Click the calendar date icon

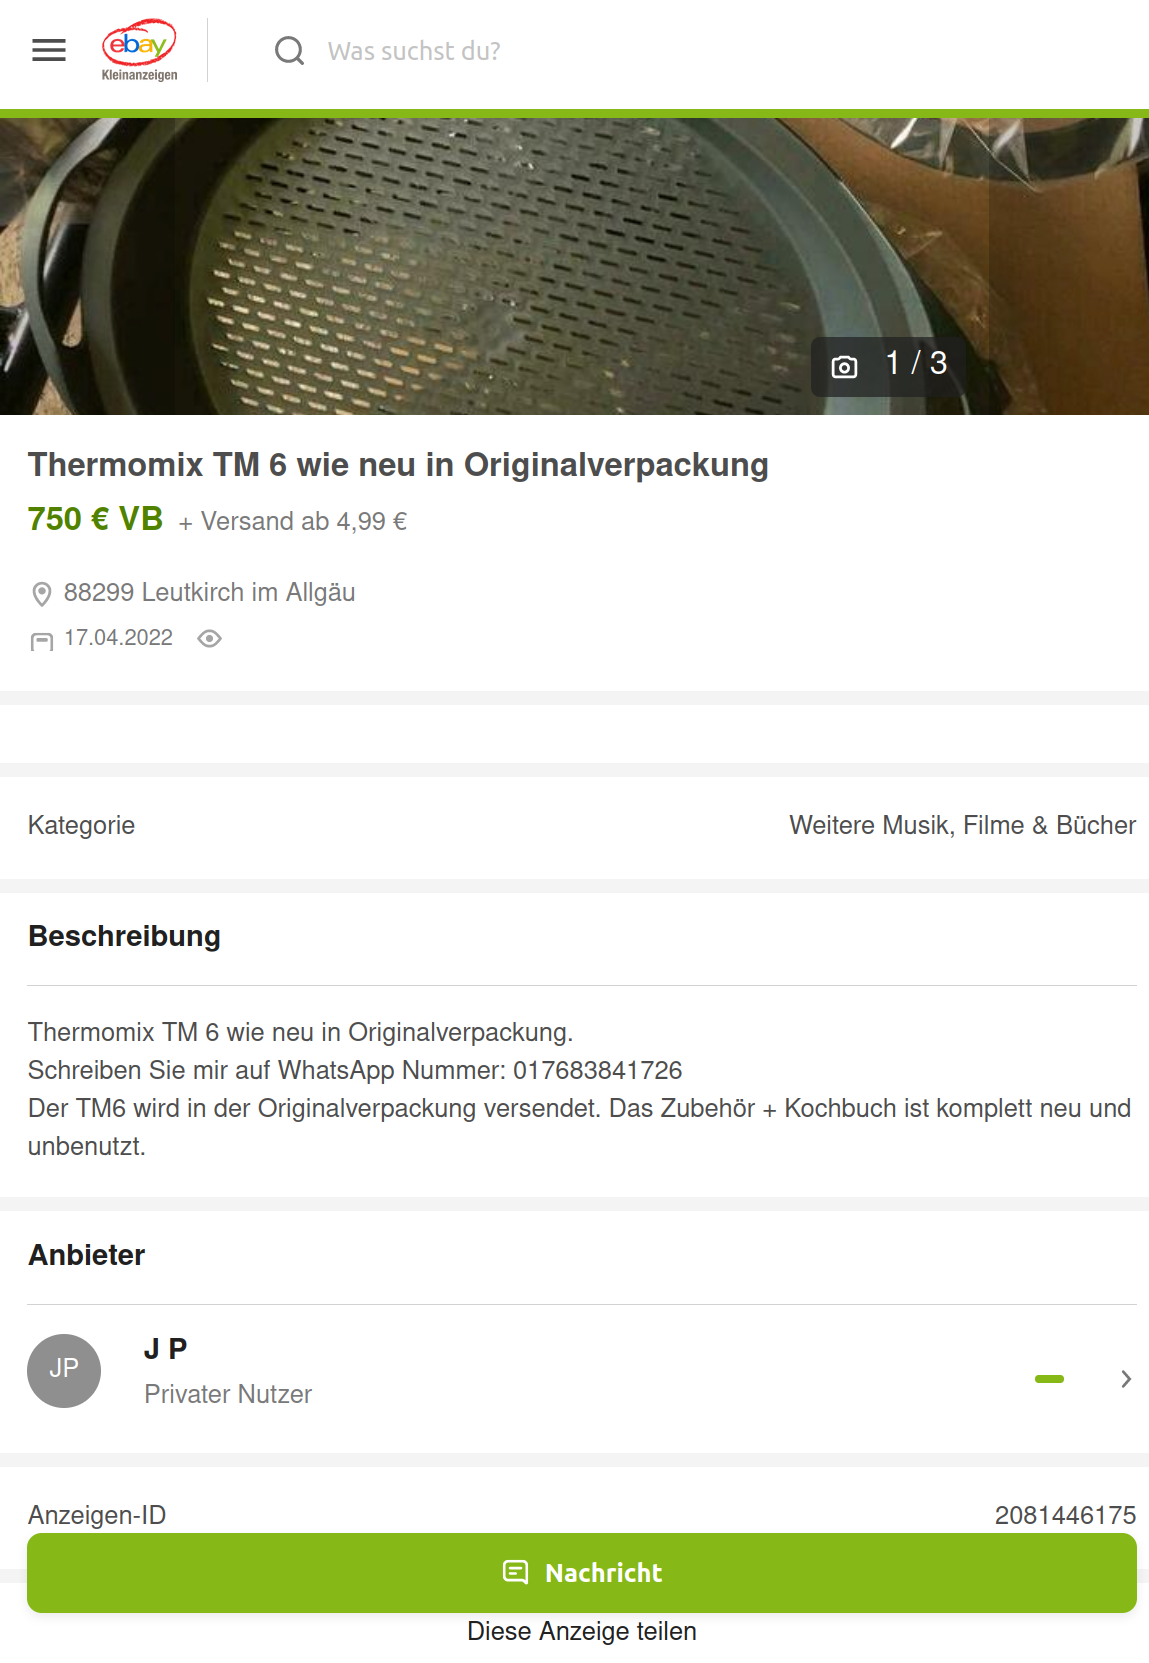(x=42, y=641)
